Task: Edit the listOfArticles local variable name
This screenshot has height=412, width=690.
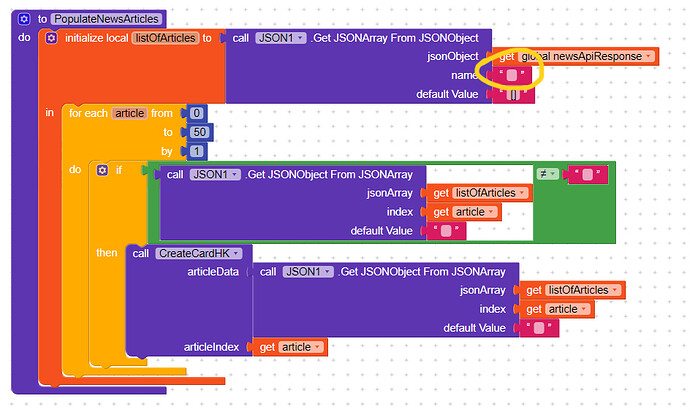Action: pyautogui.click(x=165, y=38)
